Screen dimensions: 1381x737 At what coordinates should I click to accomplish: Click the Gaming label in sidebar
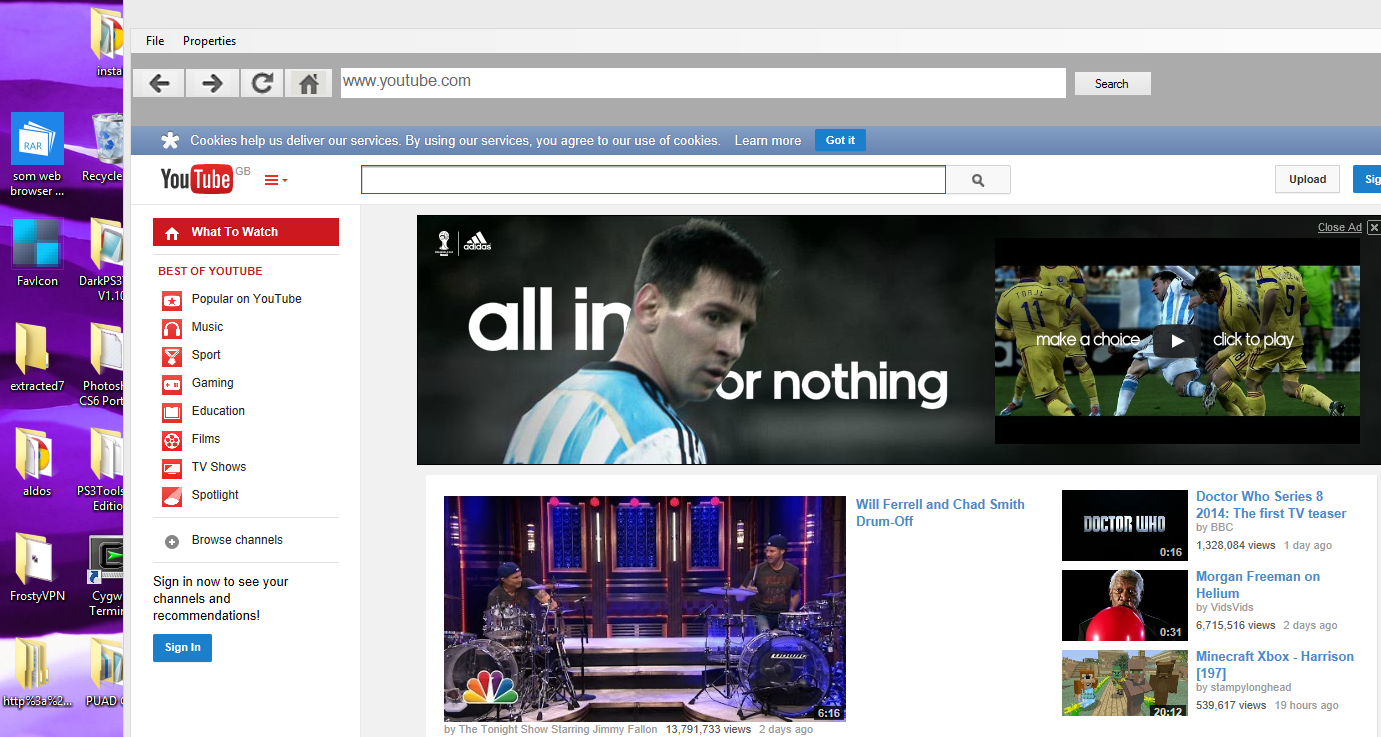(x=212, y=383)
